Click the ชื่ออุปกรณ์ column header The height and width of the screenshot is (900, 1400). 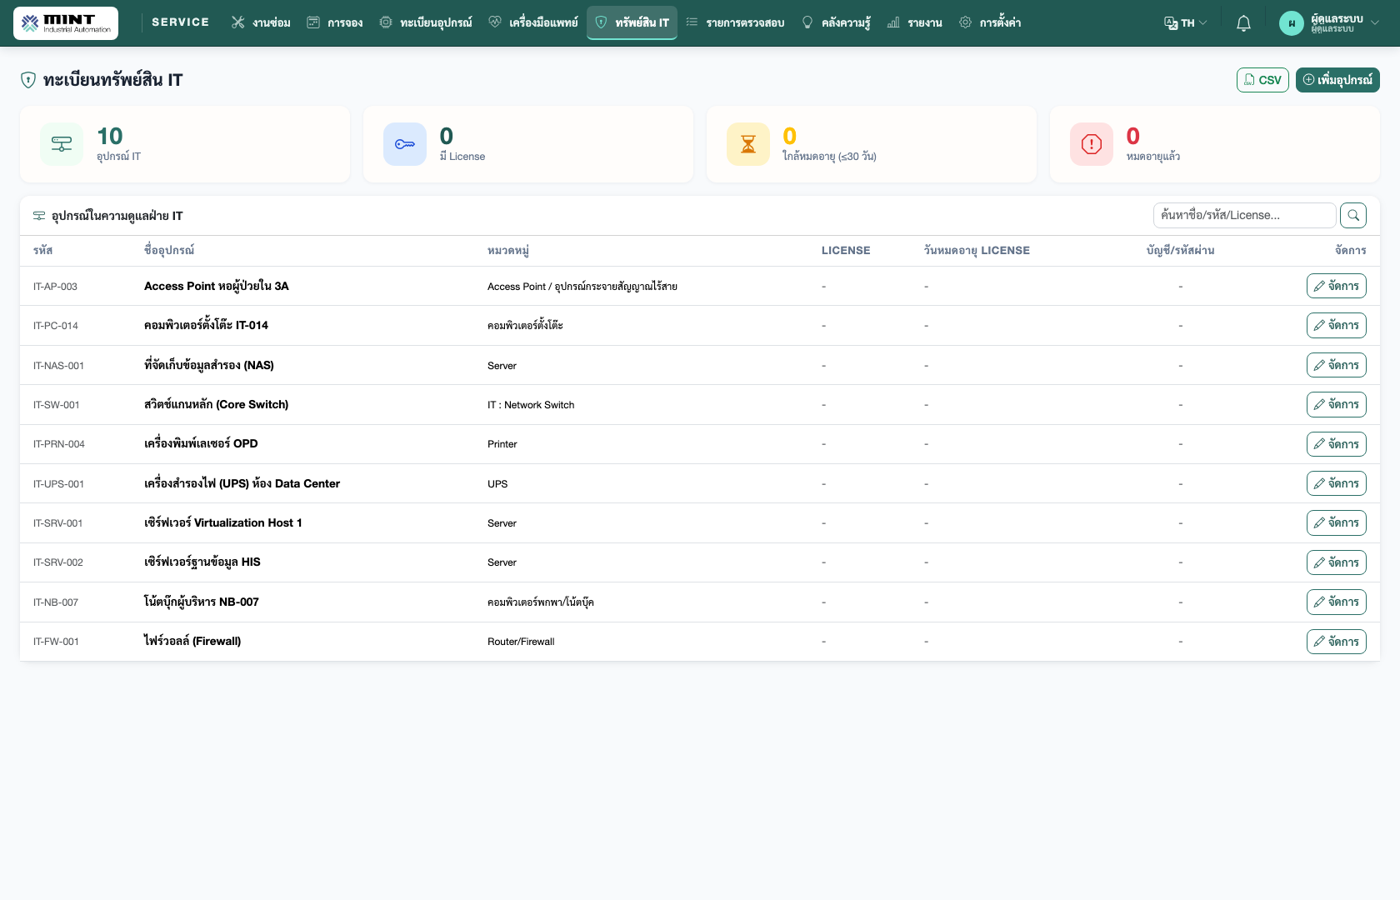(x=169, y=250)
